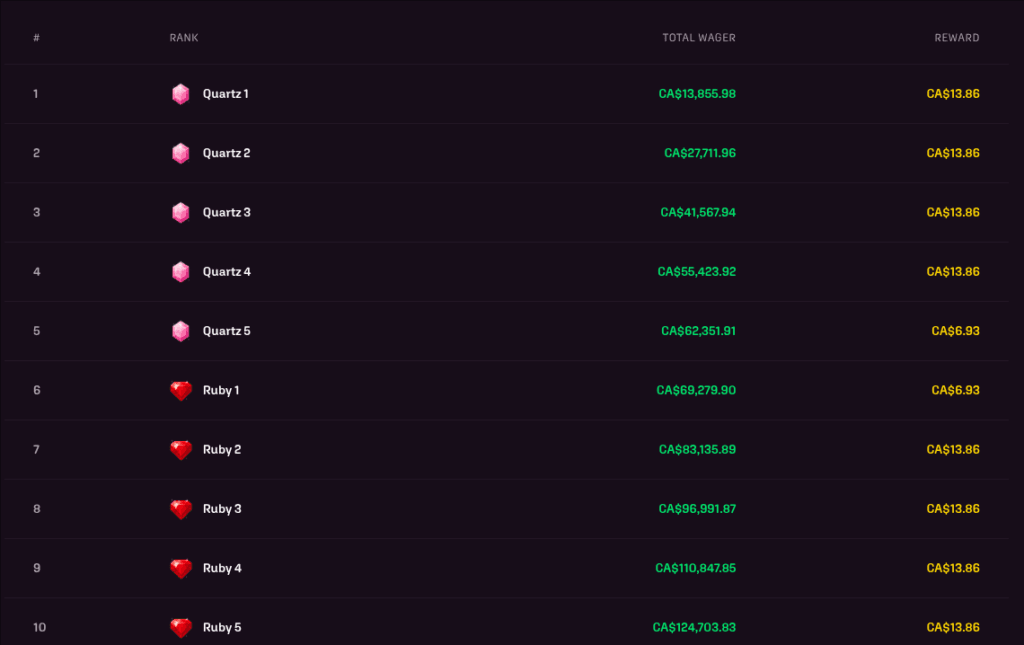Screen dimensions: 1024x645
Task: Select the Ruby 3 gem icon
Action: point(181,509)
